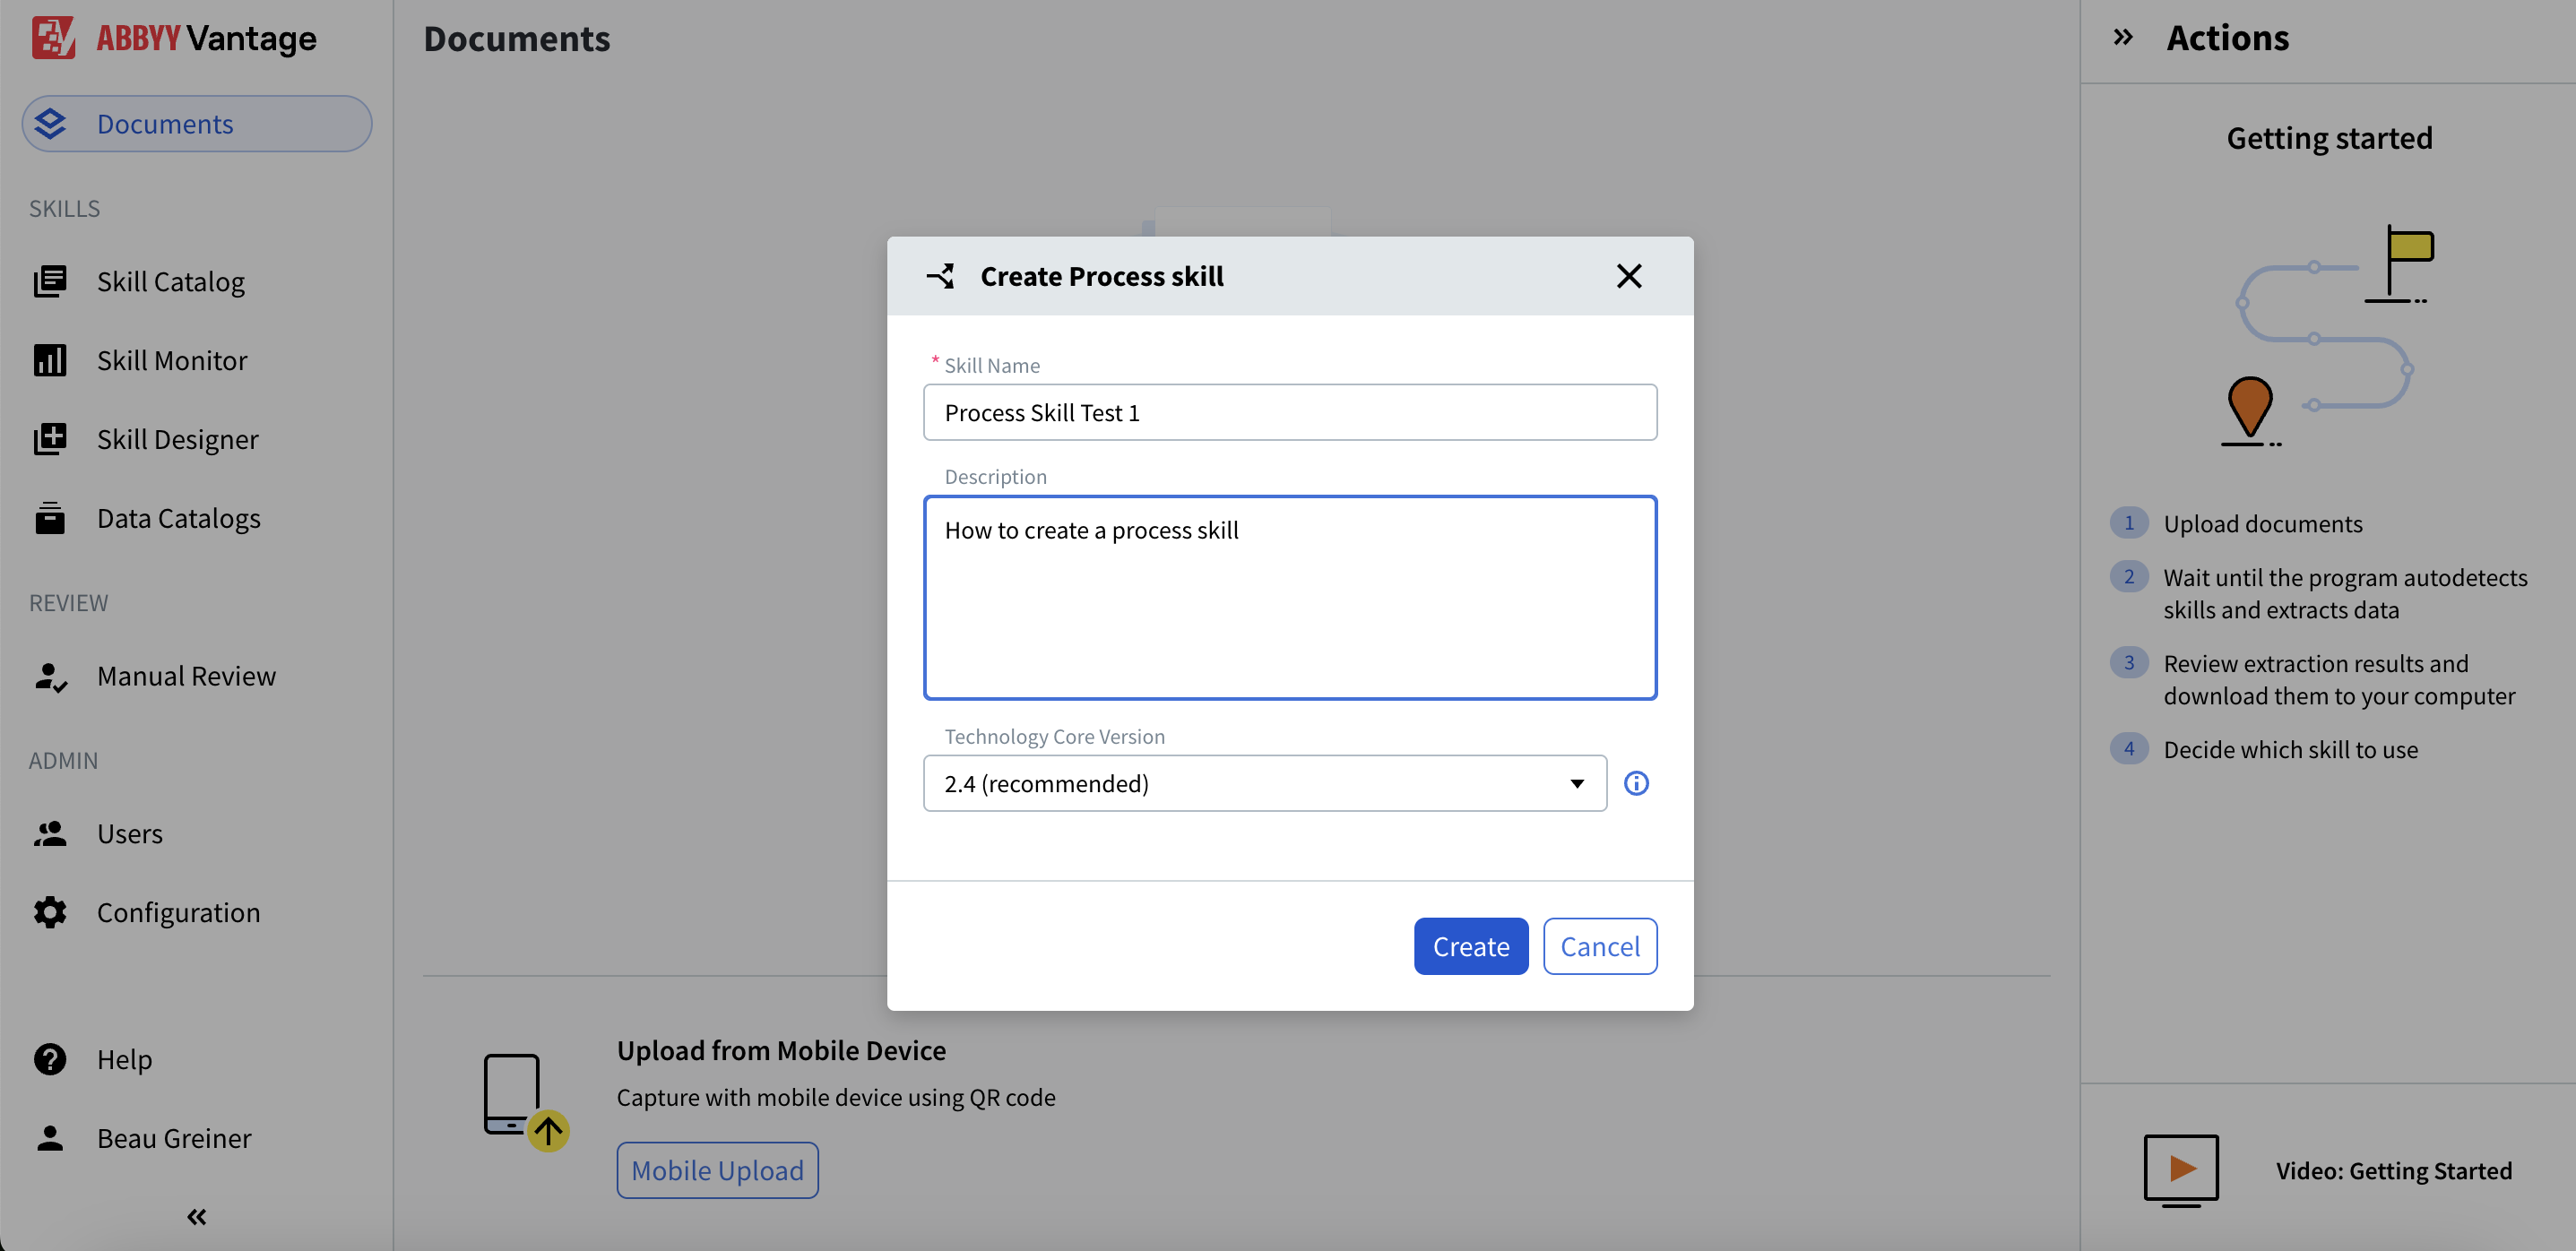The width and height of the screenshot is (2576, 1251).
Task: Click the Skill Designer plus icon
Action: pos(50,439)
